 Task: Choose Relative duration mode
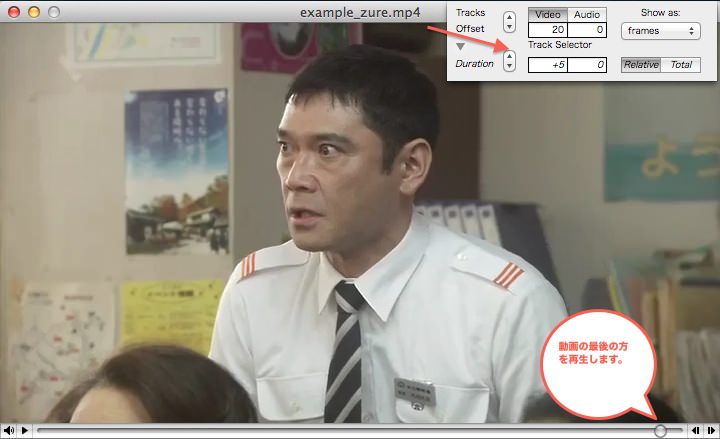tap(641, 65)
